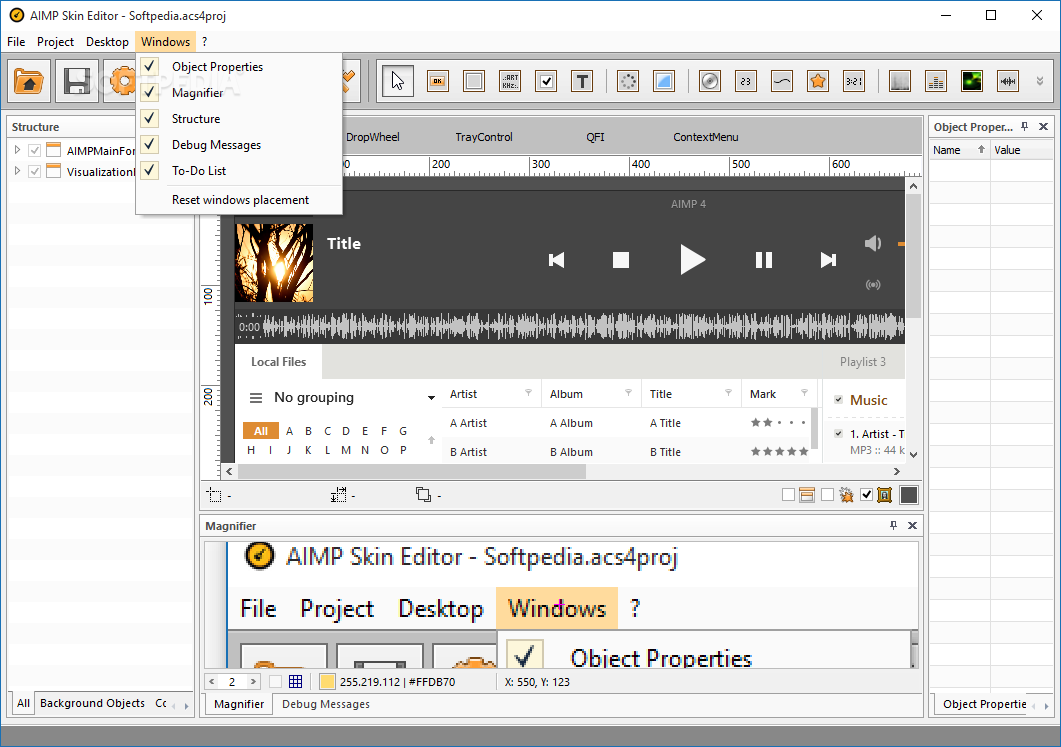Check box beside spark effect icon
Screen dimensions: 1061x747
pyautogui.click(x=827, y=495)
